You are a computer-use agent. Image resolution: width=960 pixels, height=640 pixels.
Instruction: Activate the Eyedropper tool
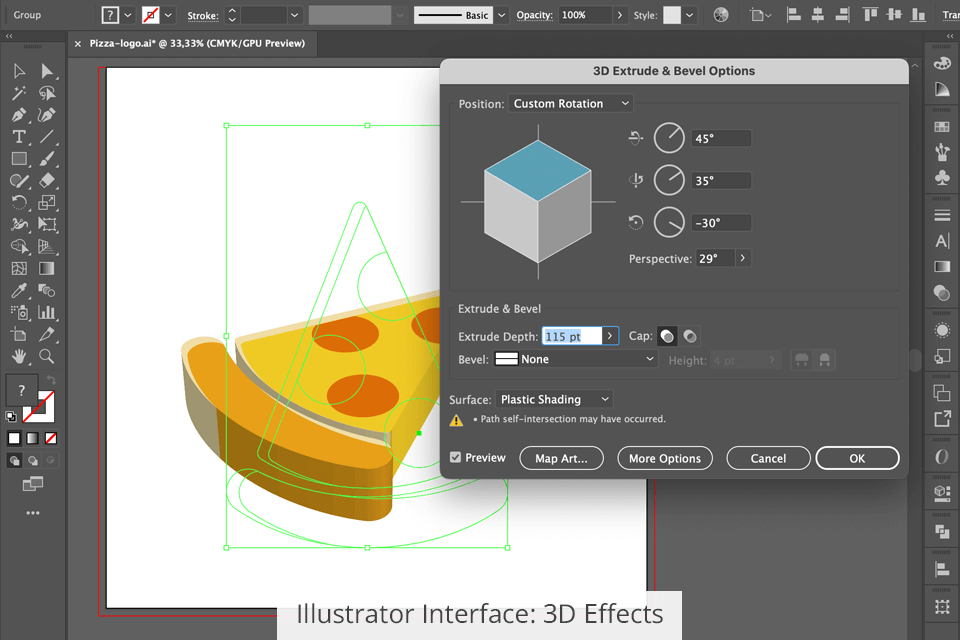(19, 291)
